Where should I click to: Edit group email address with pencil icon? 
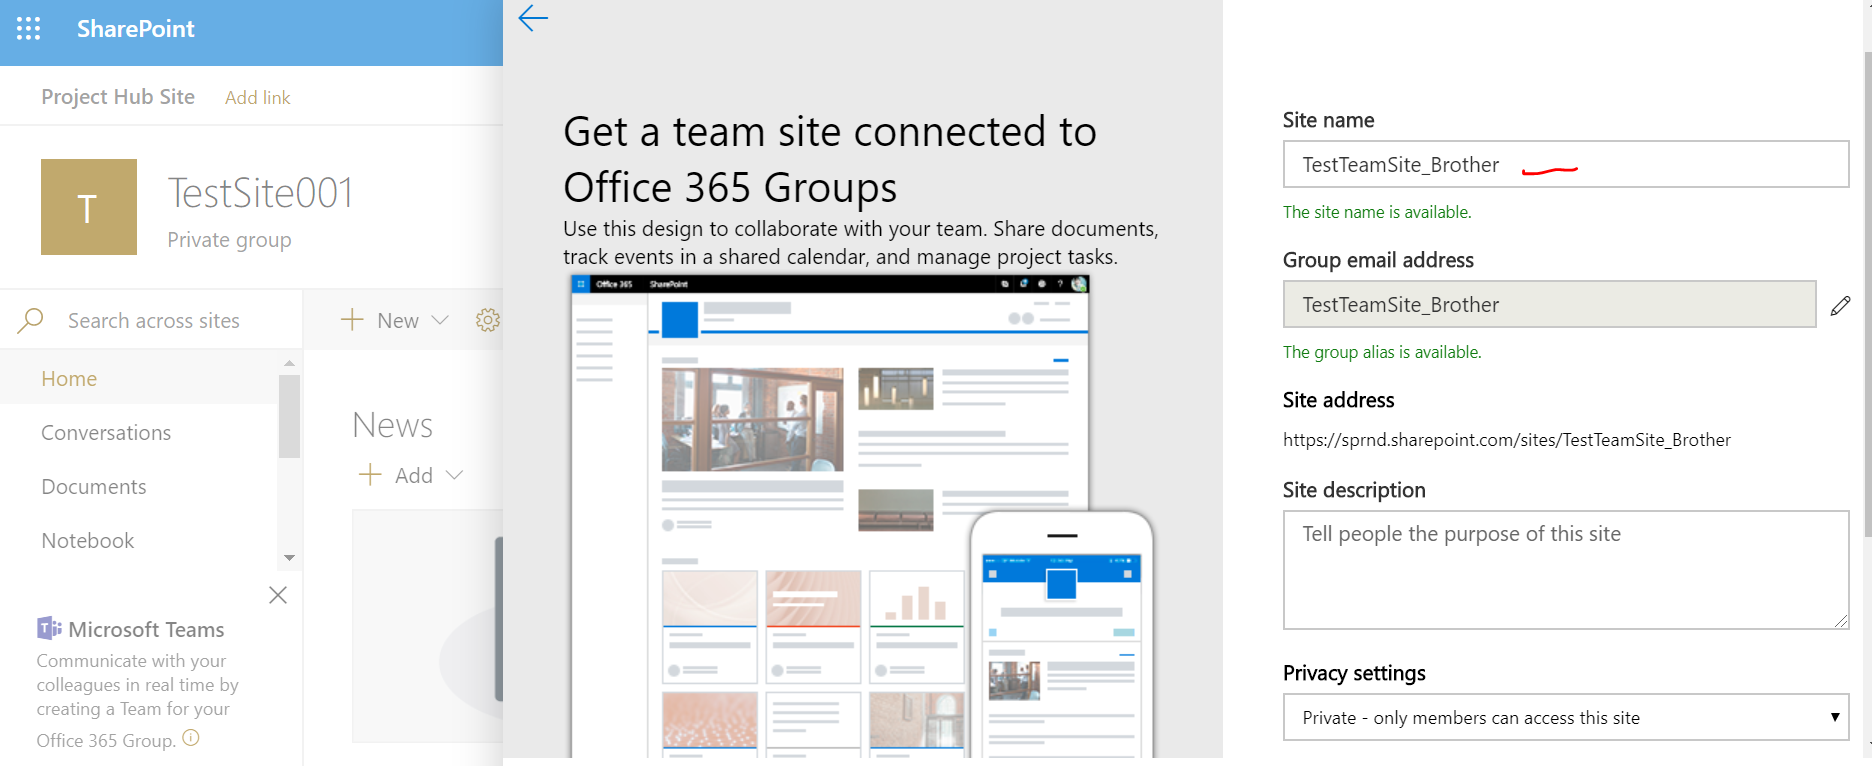coord(1840,306)
